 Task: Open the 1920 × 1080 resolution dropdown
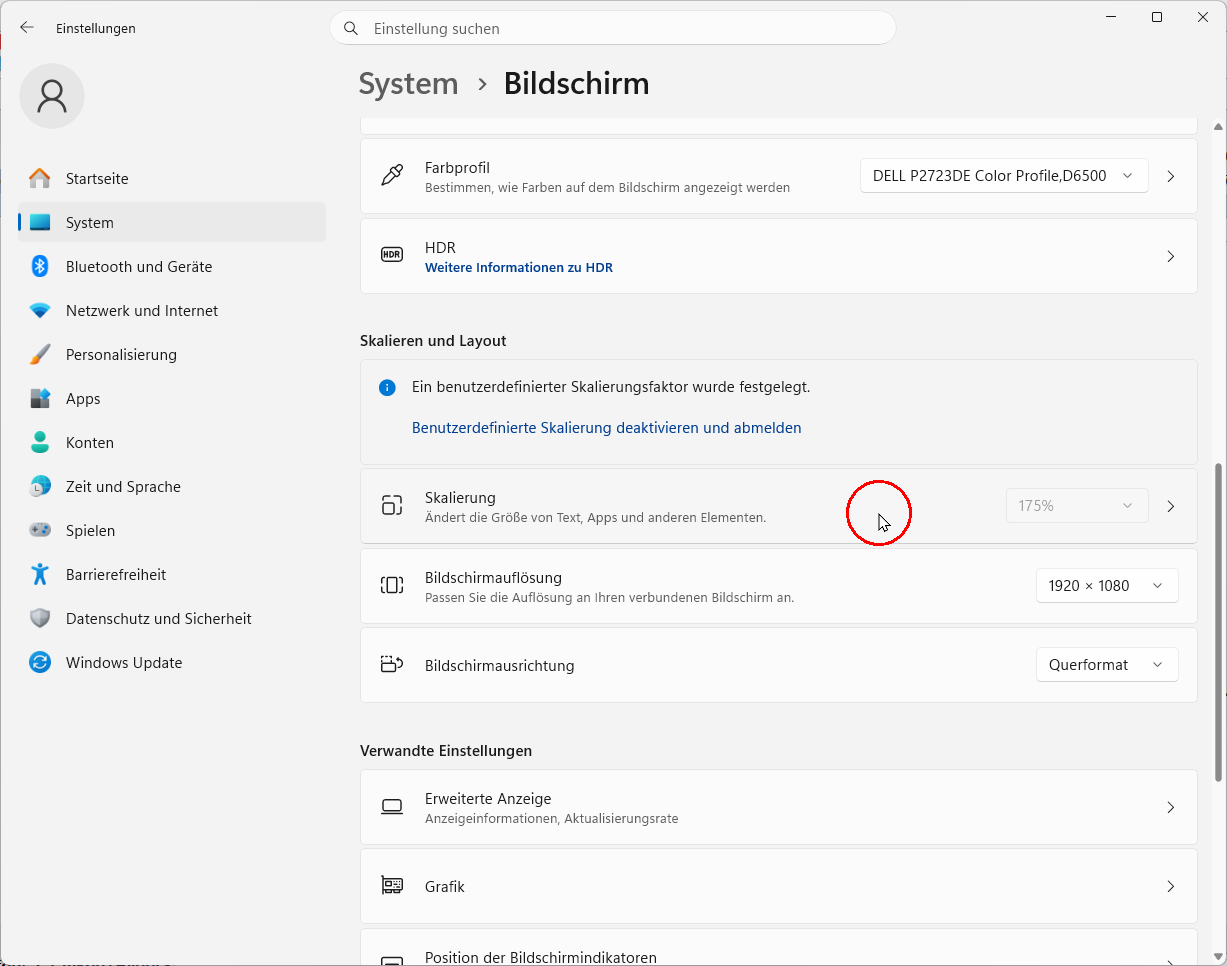point(1107,586)
